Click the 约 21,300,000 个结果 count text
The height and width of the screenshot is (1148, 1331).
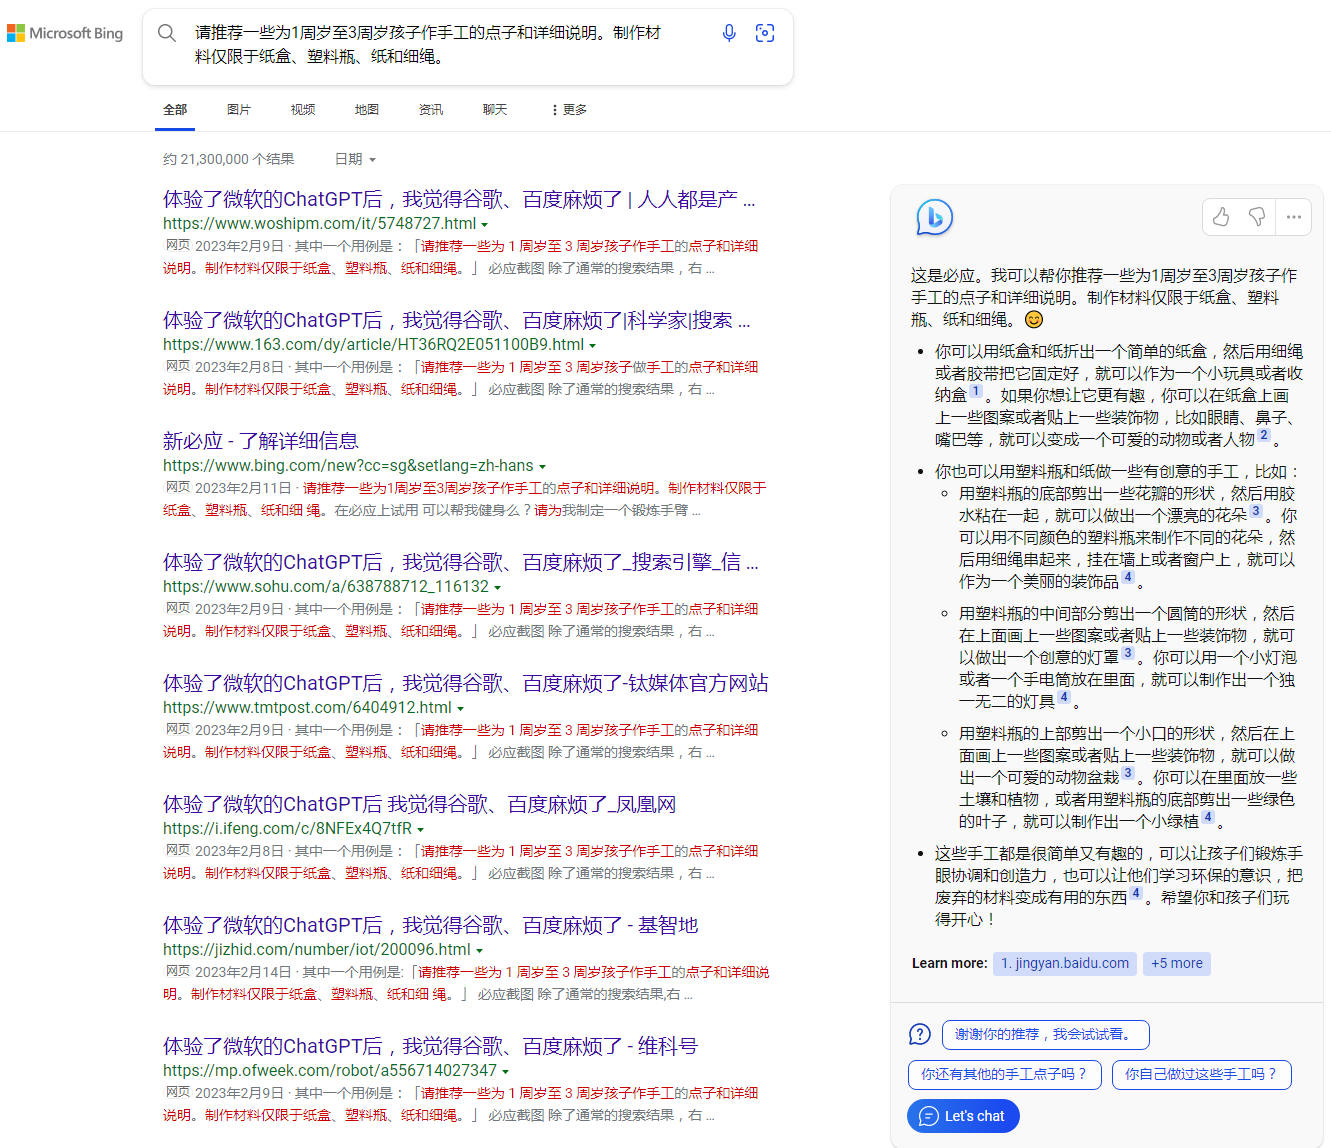click(229, 159)
